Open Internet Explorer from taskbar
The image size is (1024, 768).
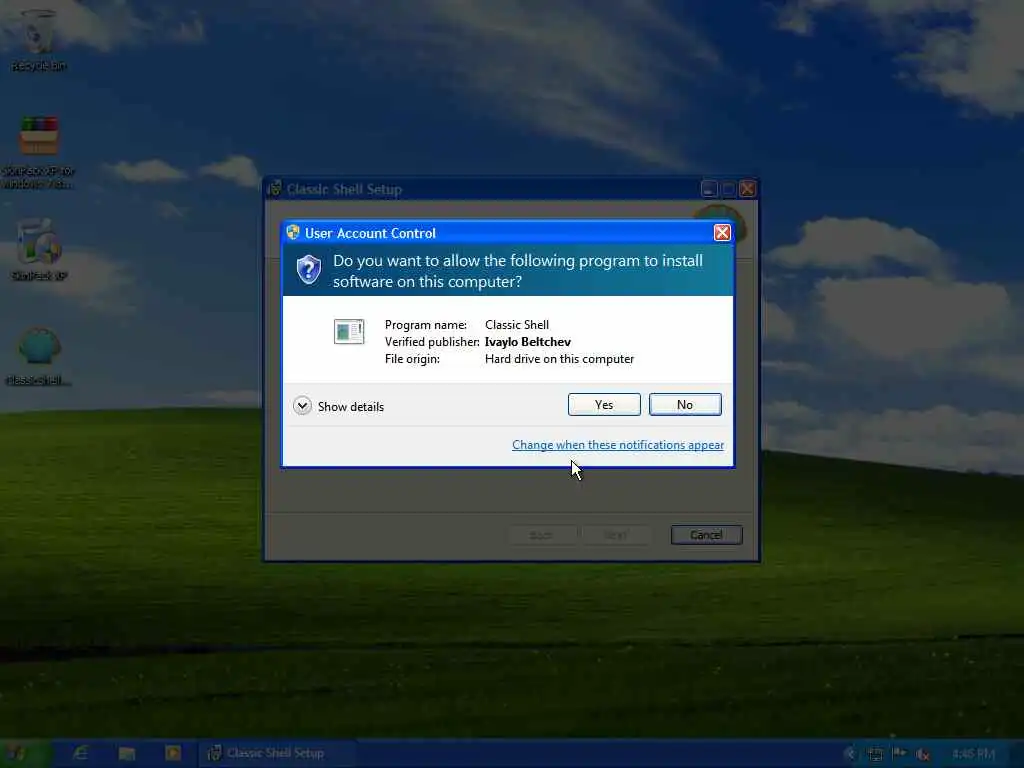click(x=80, y=754)
